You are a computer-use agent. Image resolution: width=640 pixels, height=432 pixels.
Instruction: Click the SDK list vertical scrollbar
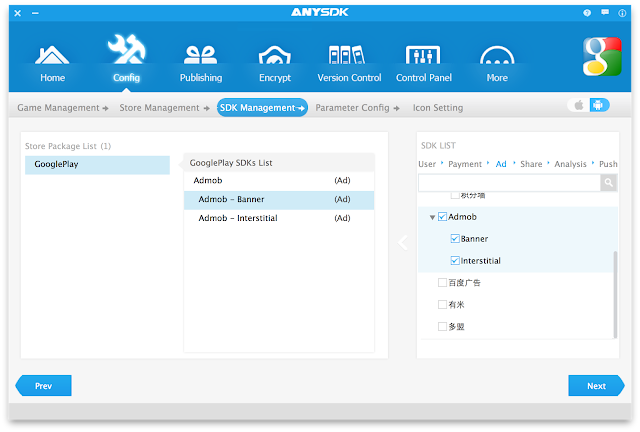(615, 294)
